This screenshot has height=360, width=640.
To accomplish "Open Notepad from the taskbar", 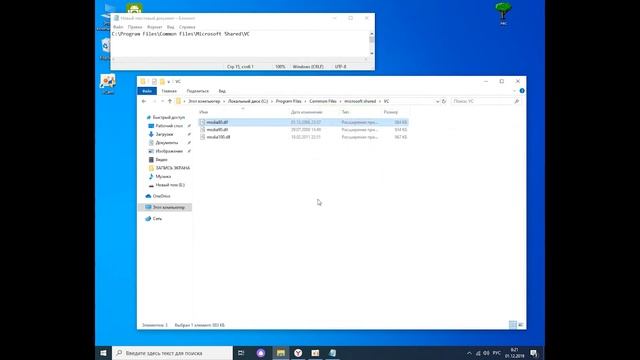I will (333, 353).
